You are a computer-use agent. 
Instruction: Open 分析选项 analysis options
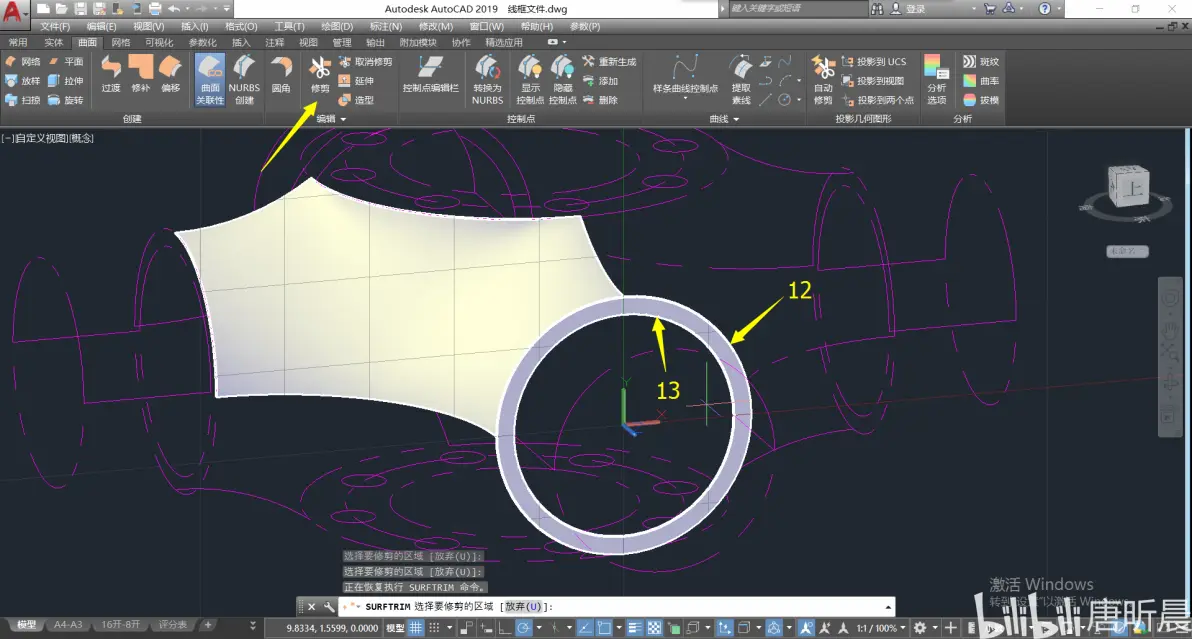click(x=937, y=79)
